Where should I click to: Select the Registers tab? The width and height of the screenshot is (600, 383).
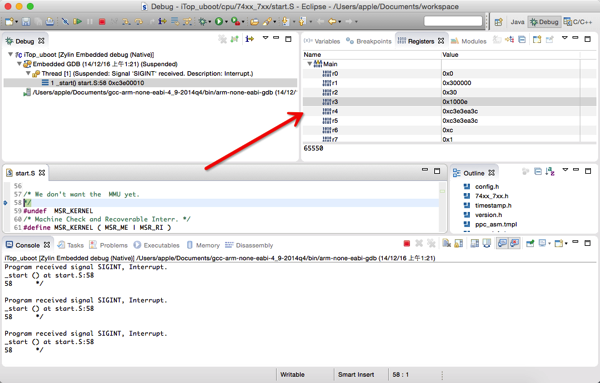pyautogui.click(x=420, y=41)
